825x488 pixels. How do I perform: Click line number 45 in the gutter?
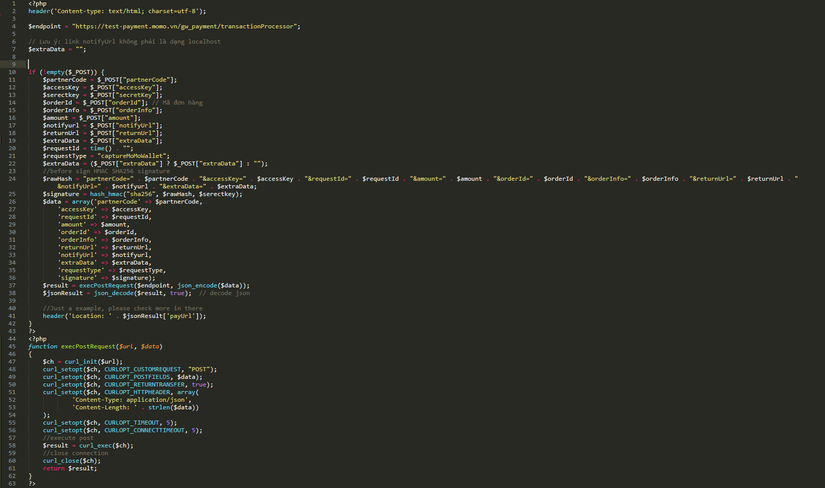[x=12, y=346]
